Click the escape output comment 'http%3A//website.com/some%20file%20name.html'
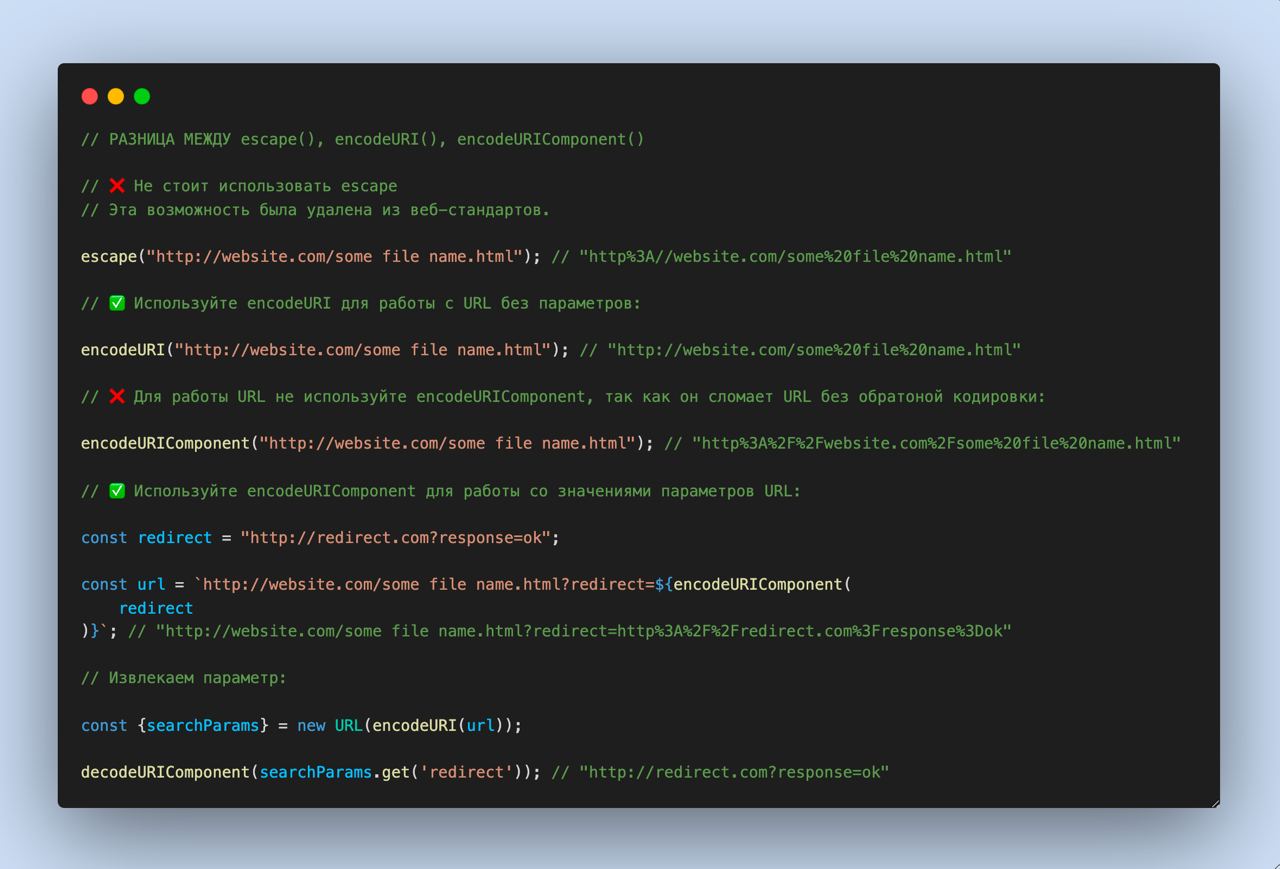Image resolution: width=1280 pixels, height=869 pixels. coord(795,257)
